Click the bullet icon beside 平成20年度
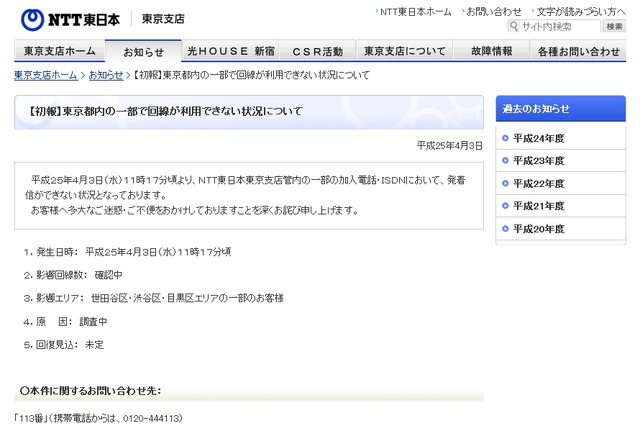Image resolution: width=640 pixels, height=426 pixels. (x=505, y=229)
